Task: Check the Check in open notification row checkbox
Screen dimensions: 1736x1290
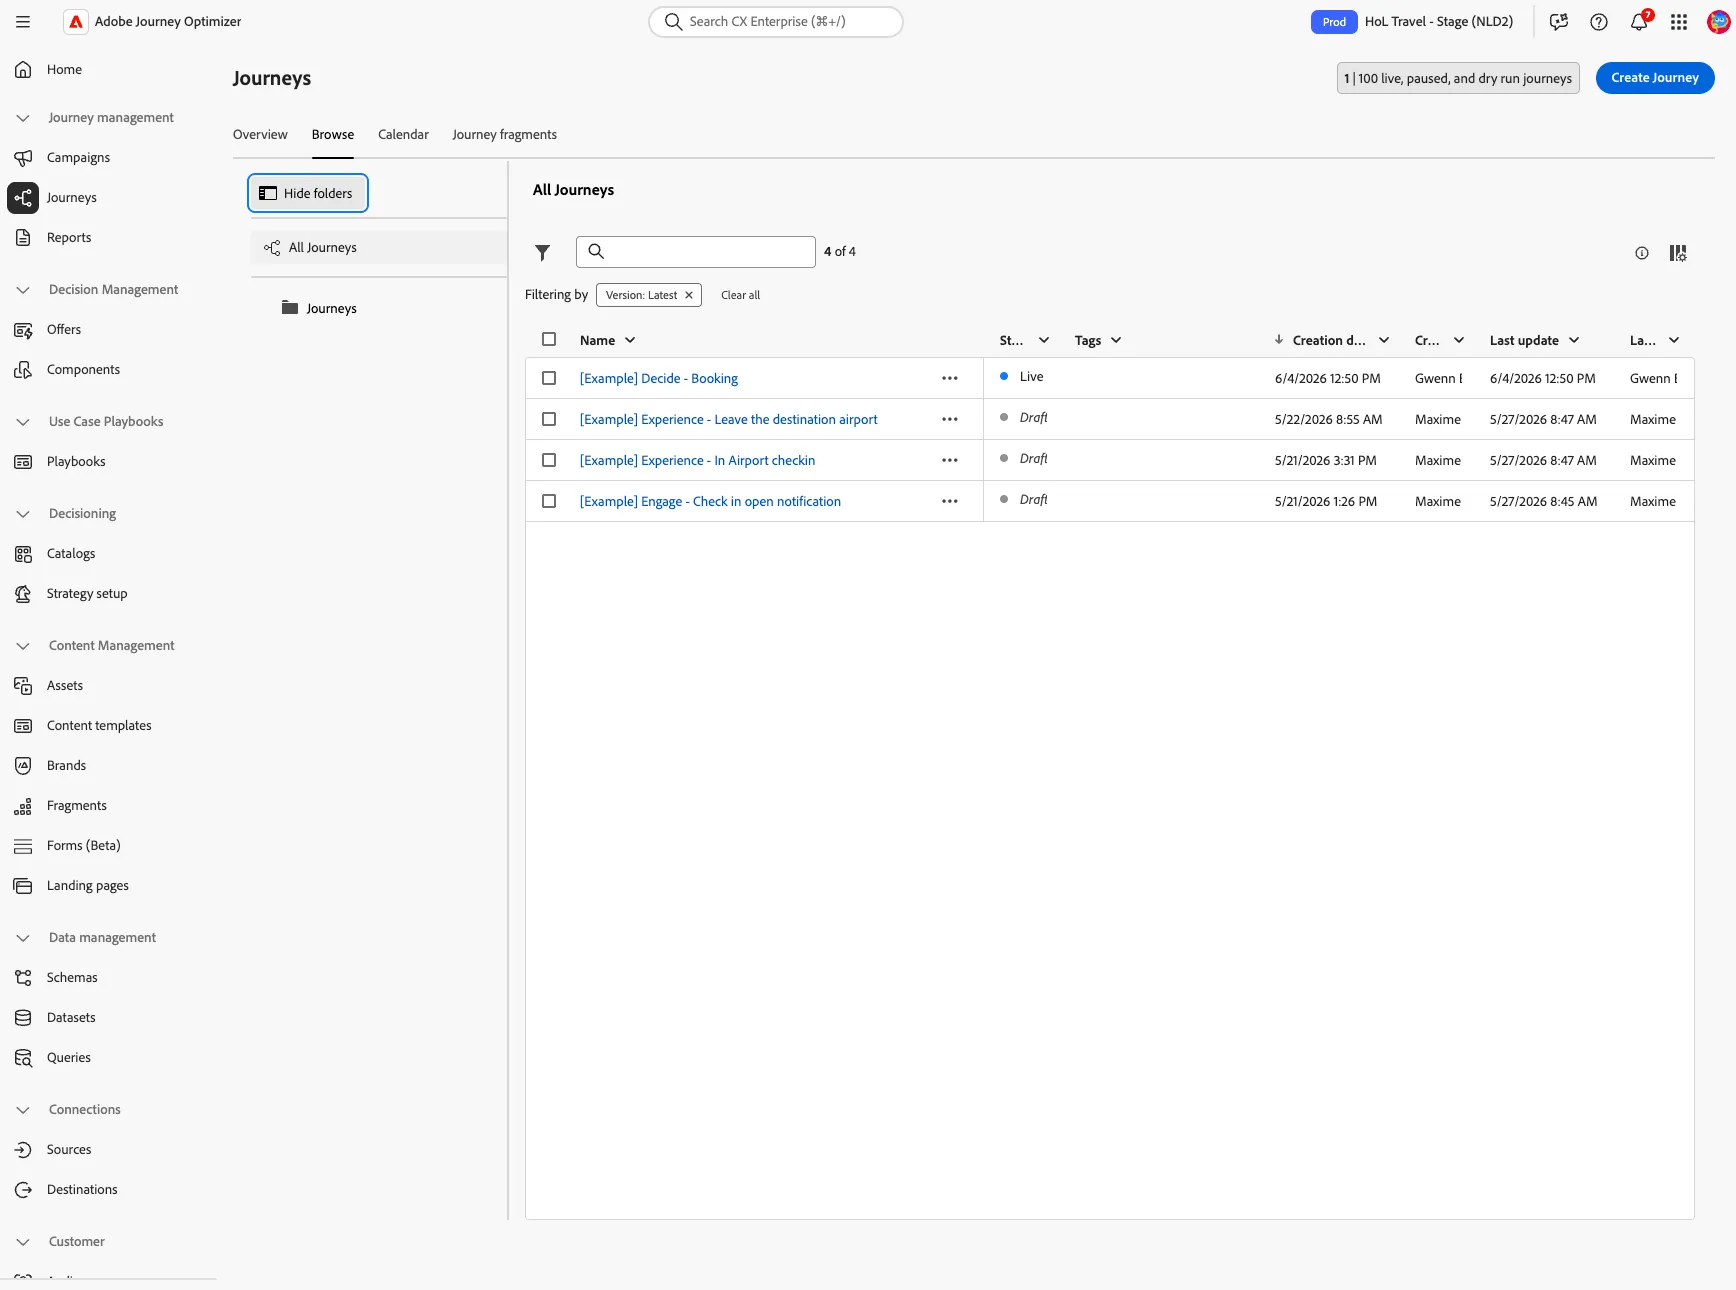Action: click(549, 501)
